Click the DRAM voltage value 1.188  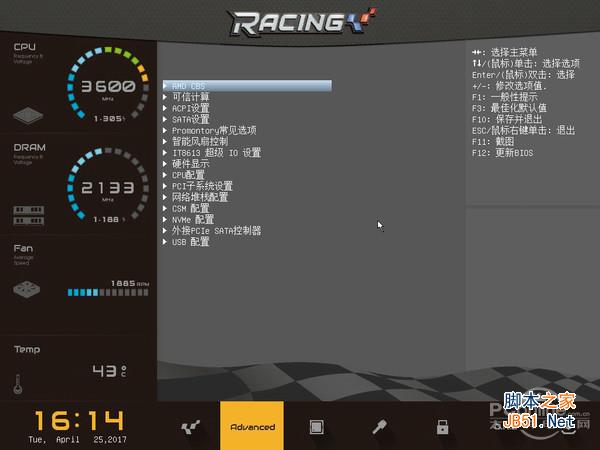pos(109,219)
